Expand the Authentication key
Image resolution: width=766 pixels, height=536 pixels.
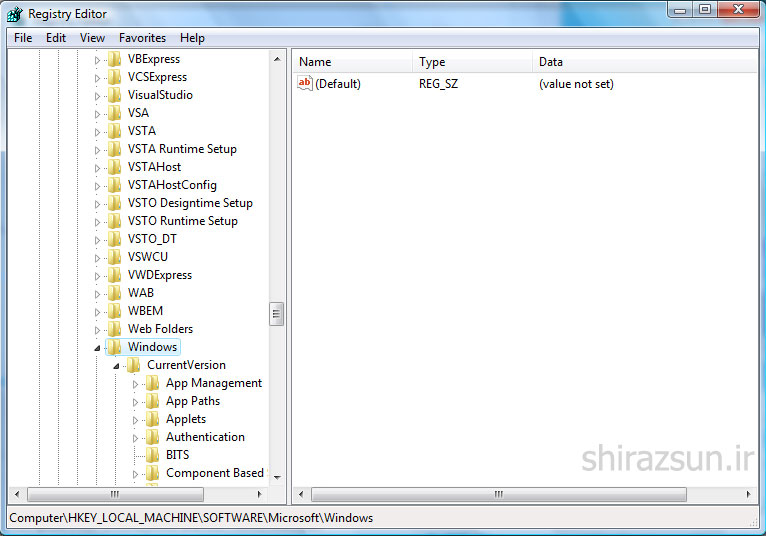pyautogui.click(x=135, y=438)
